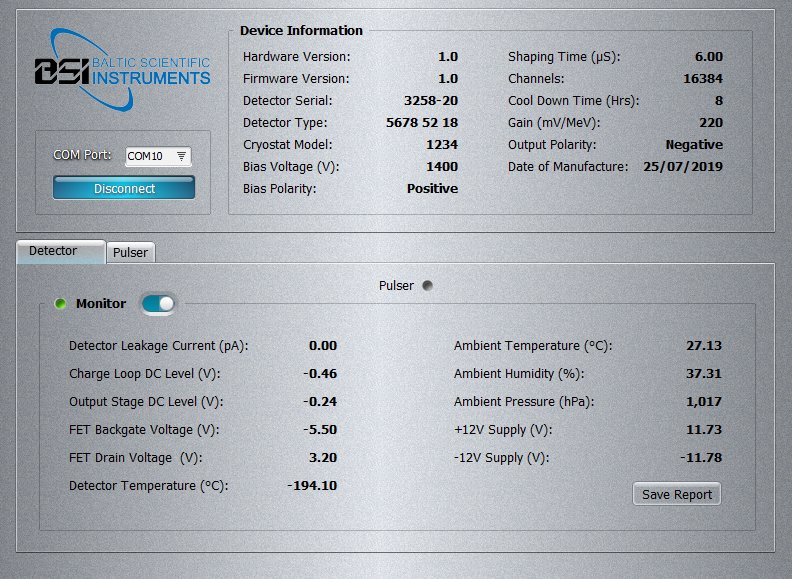Click the Detector Temperature value

click(x=311, y=486)
